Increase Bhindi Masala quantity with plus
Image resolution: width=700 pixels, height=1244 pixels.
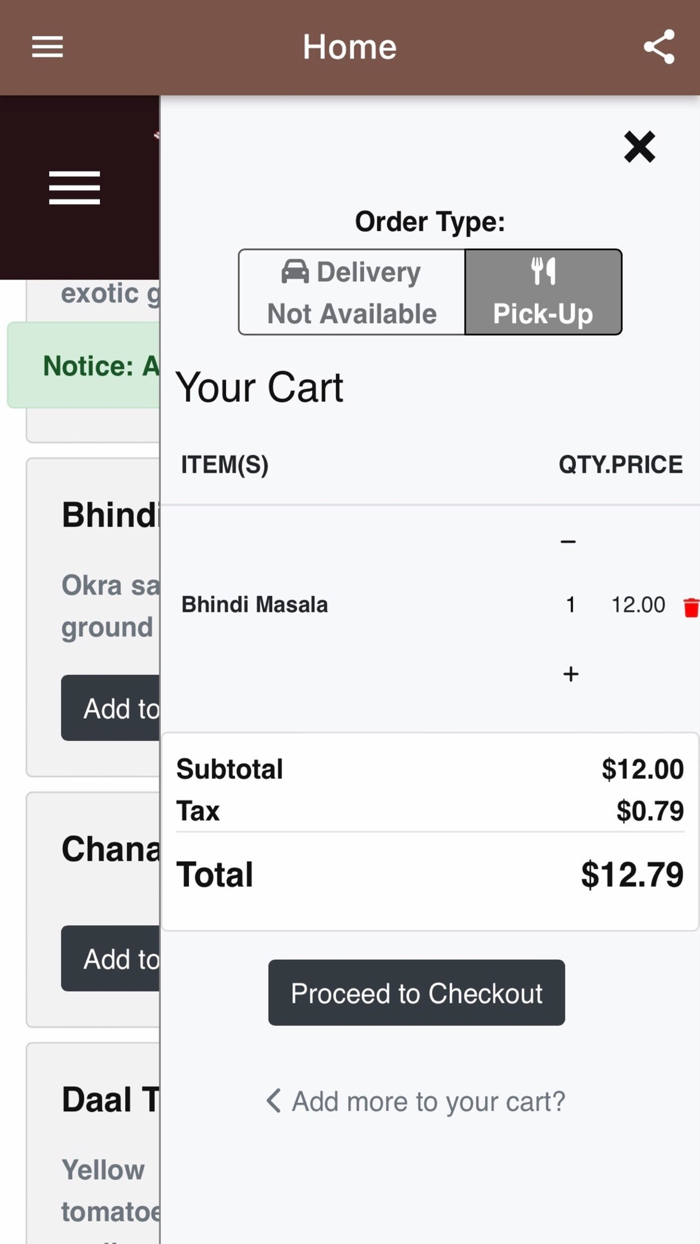pos(570,674)
